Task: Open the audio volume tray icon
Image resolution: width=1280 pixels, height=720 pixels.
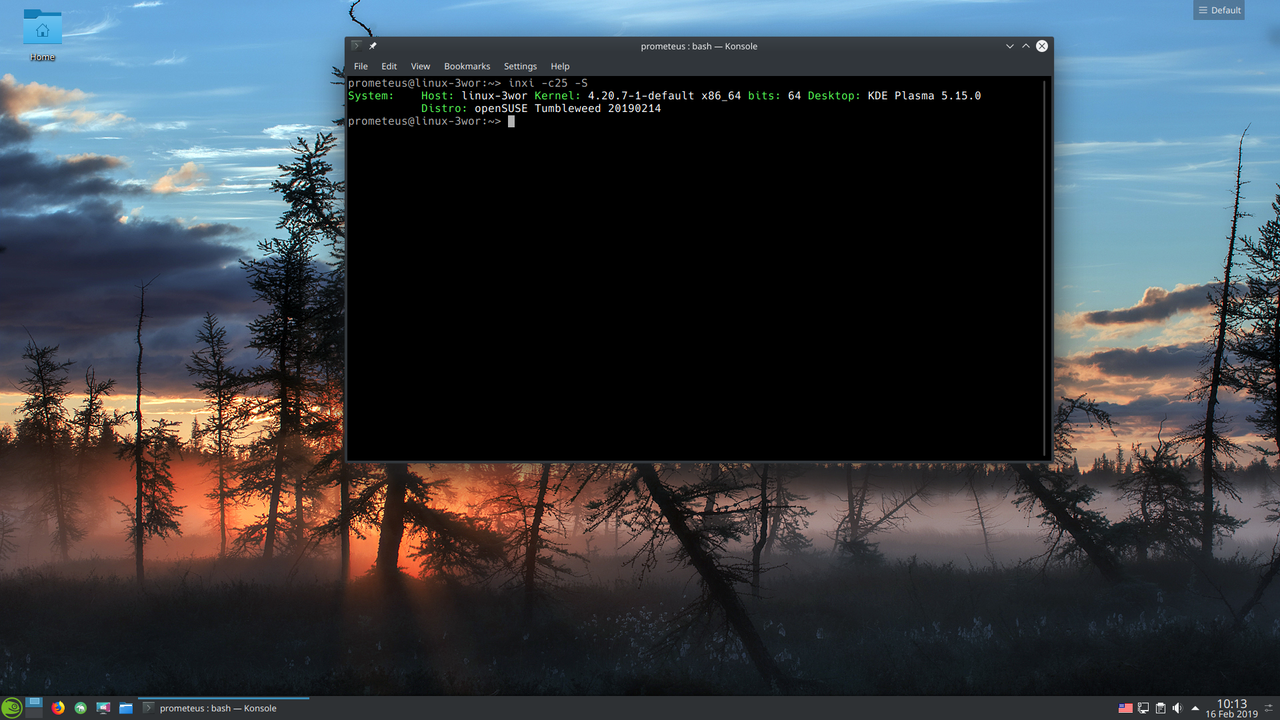Action: 1177,708
